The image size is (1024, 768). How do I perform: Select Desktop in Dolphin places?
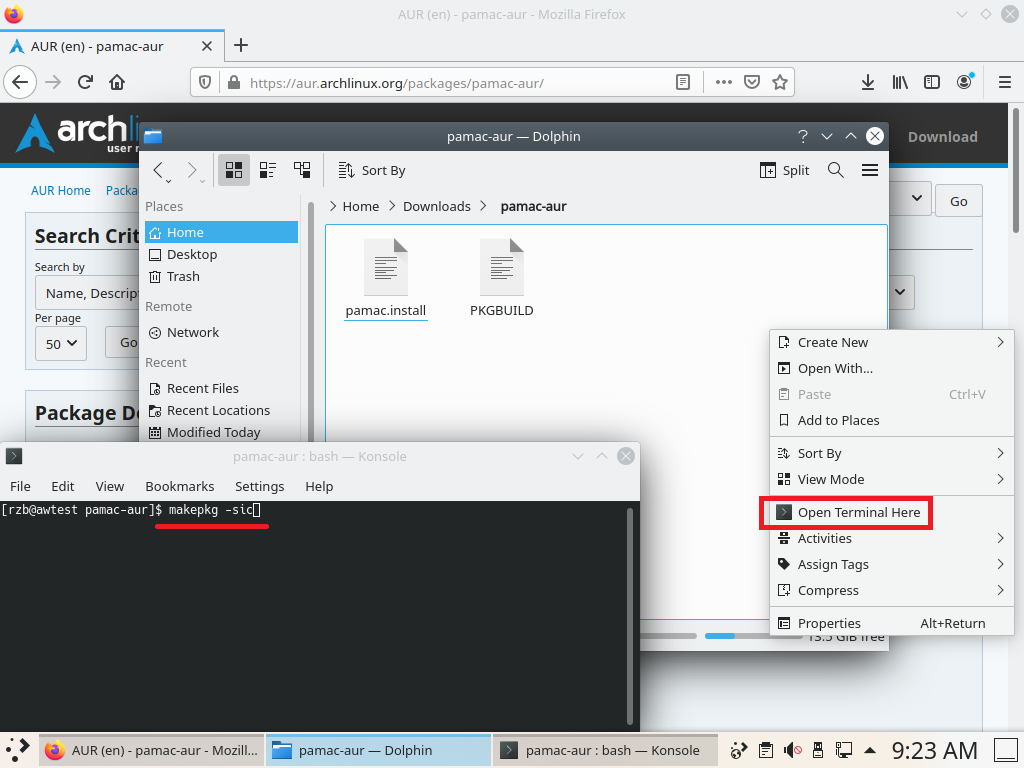click(x=221, y=255)
